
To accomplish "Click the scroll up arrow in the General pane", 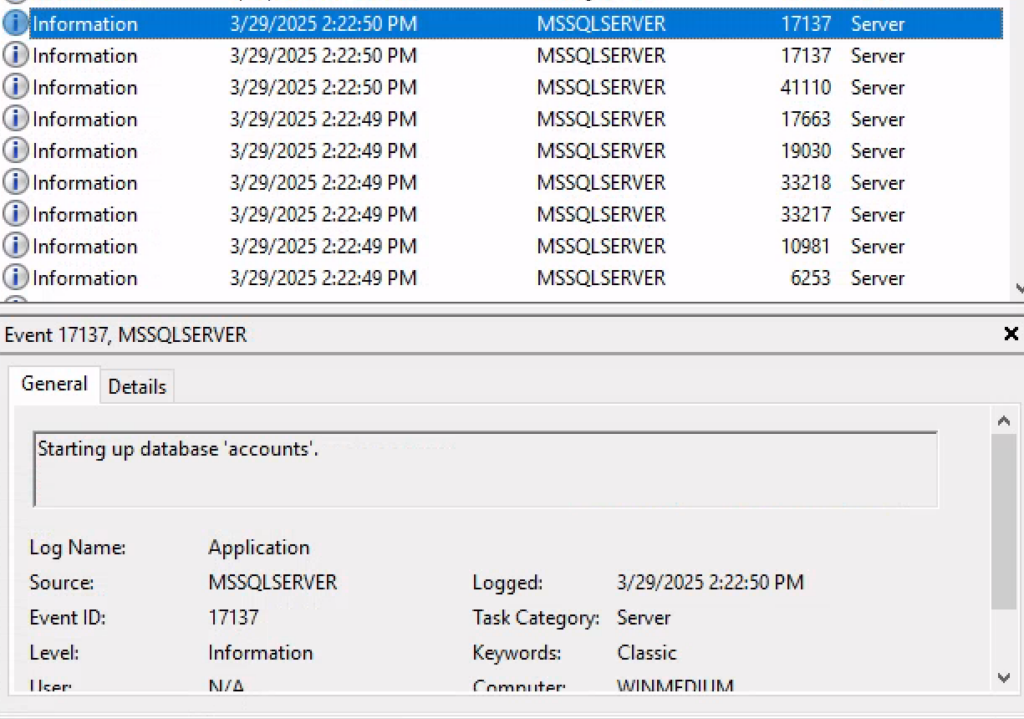I will (1005, 420).
